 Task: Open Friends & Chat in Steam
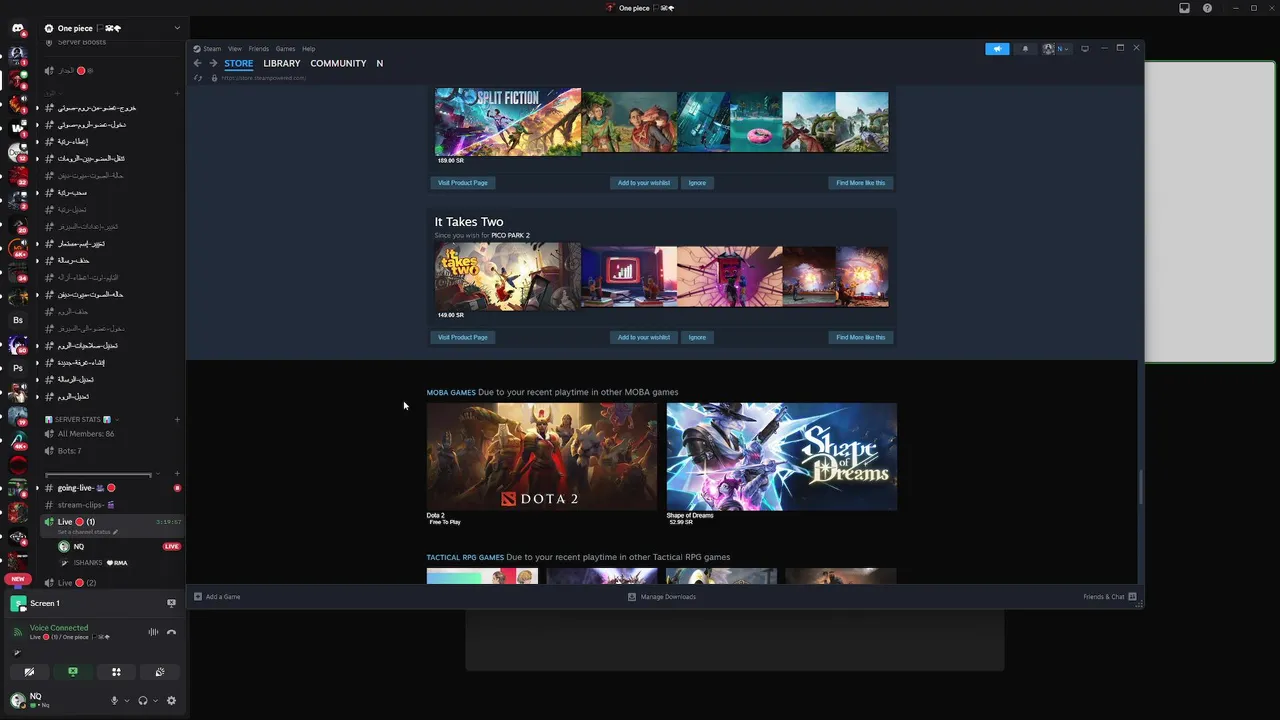click(x=1110, y=597)
